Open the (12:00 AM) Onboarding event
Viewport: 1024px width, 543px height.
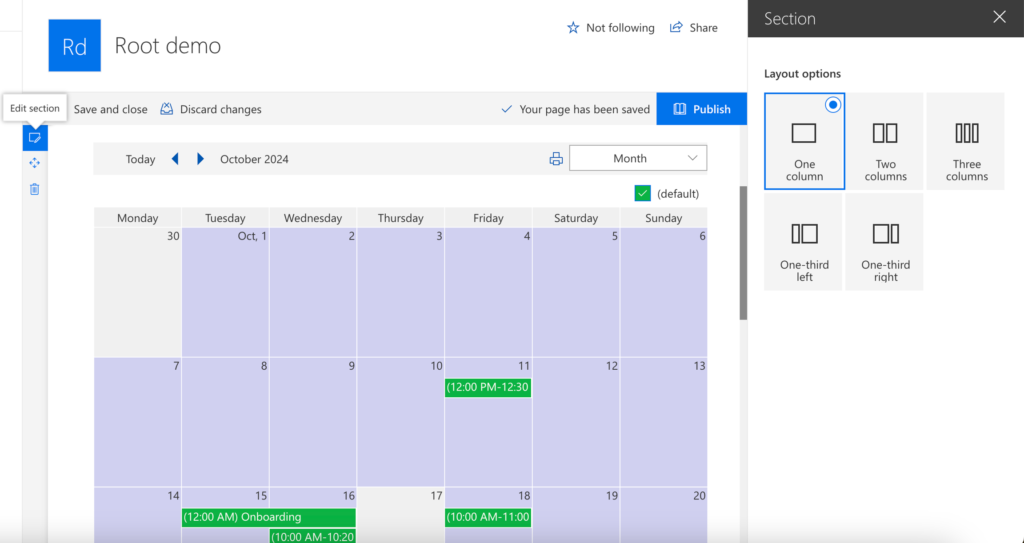point(268,517)
